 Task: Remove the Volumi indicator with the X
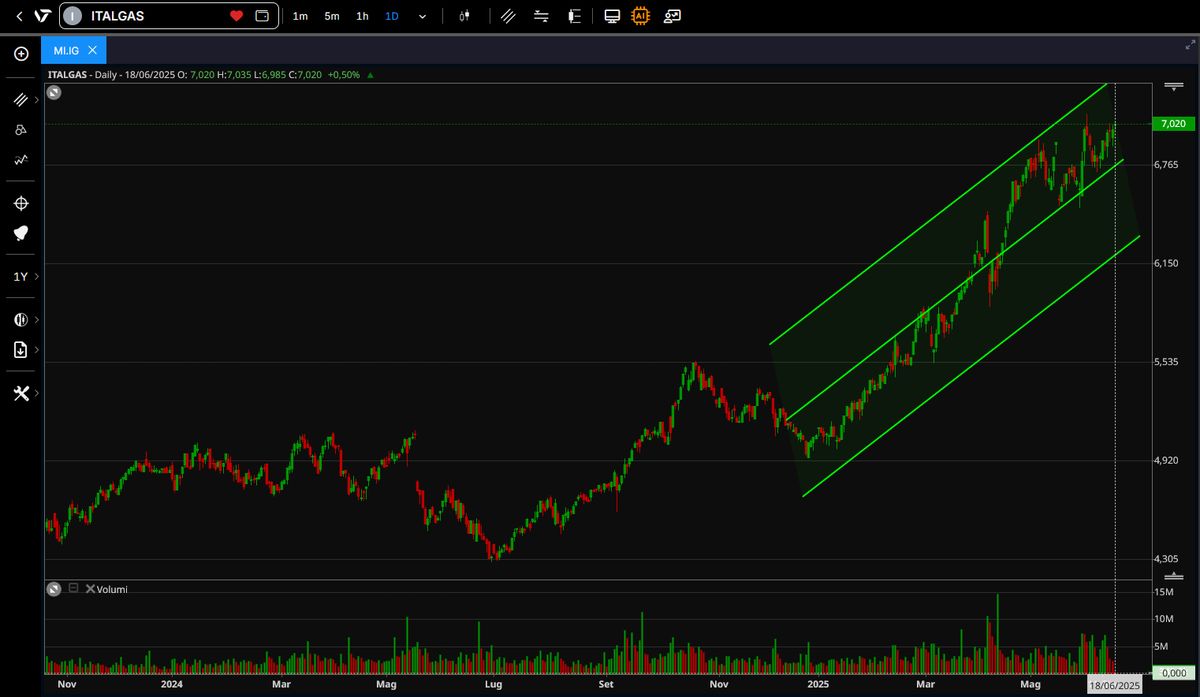(x=90, y=589)
